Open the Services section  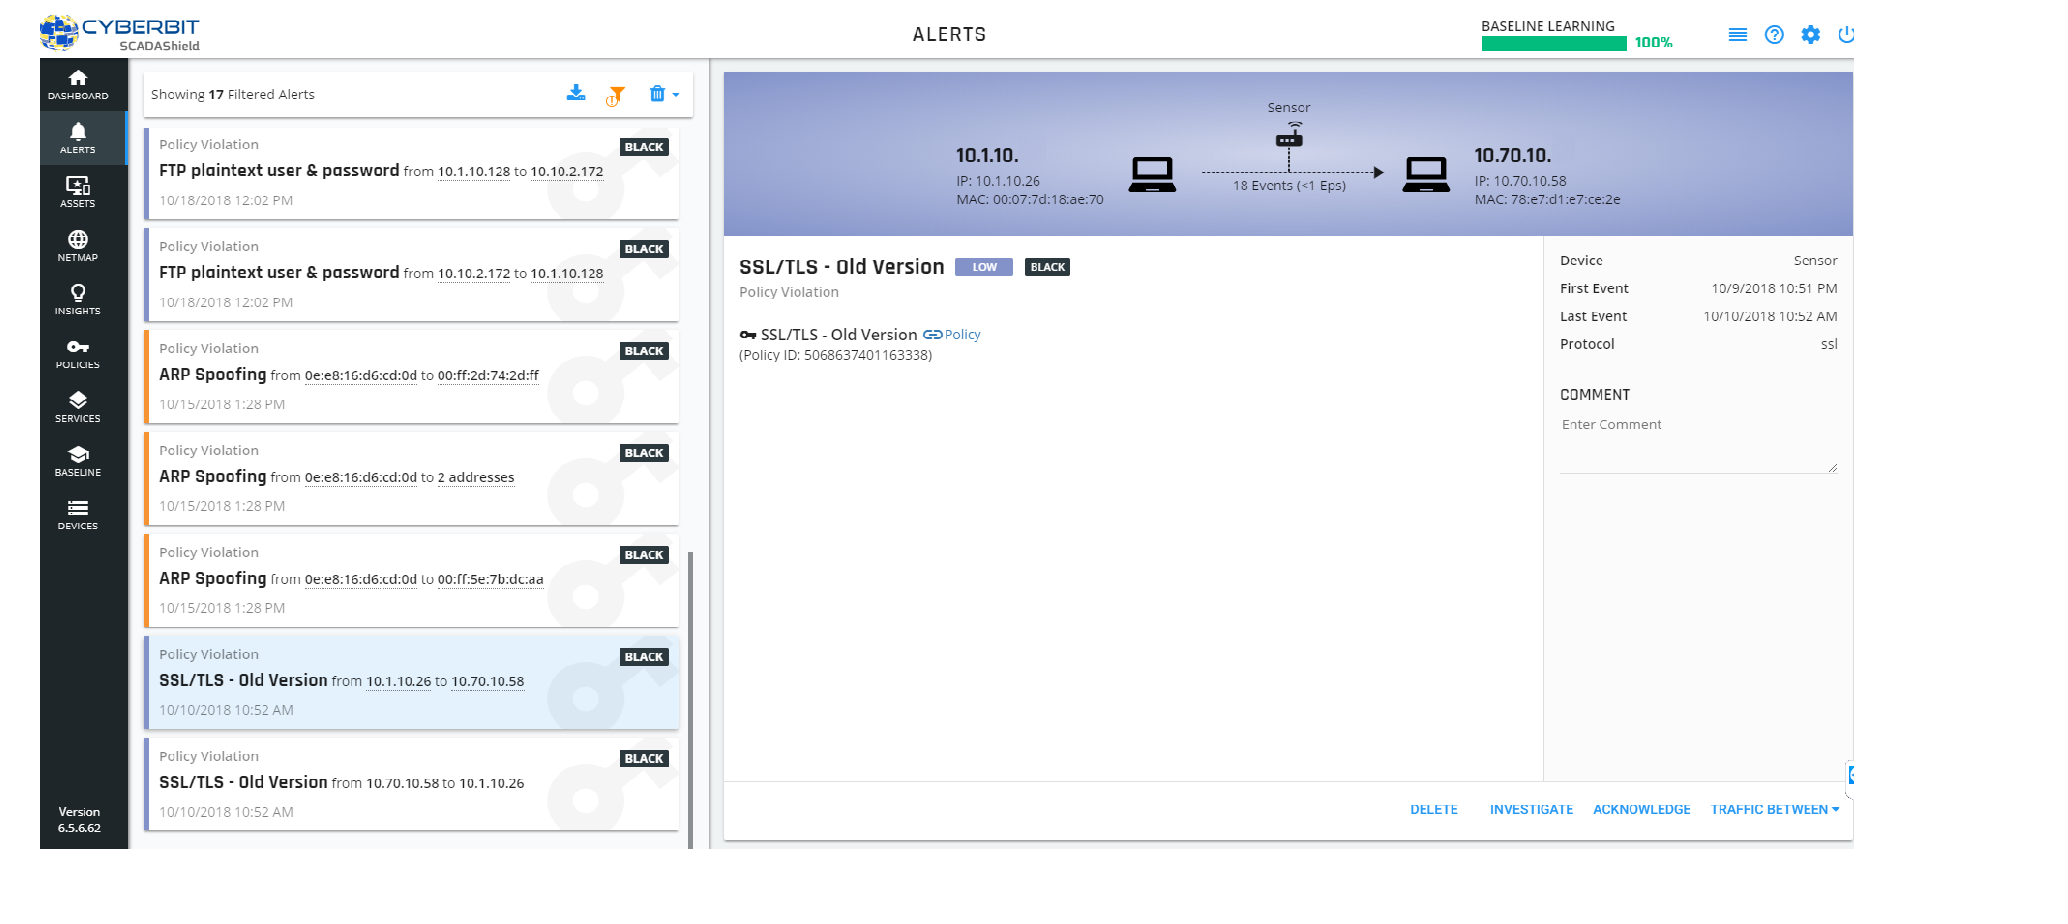77,407
